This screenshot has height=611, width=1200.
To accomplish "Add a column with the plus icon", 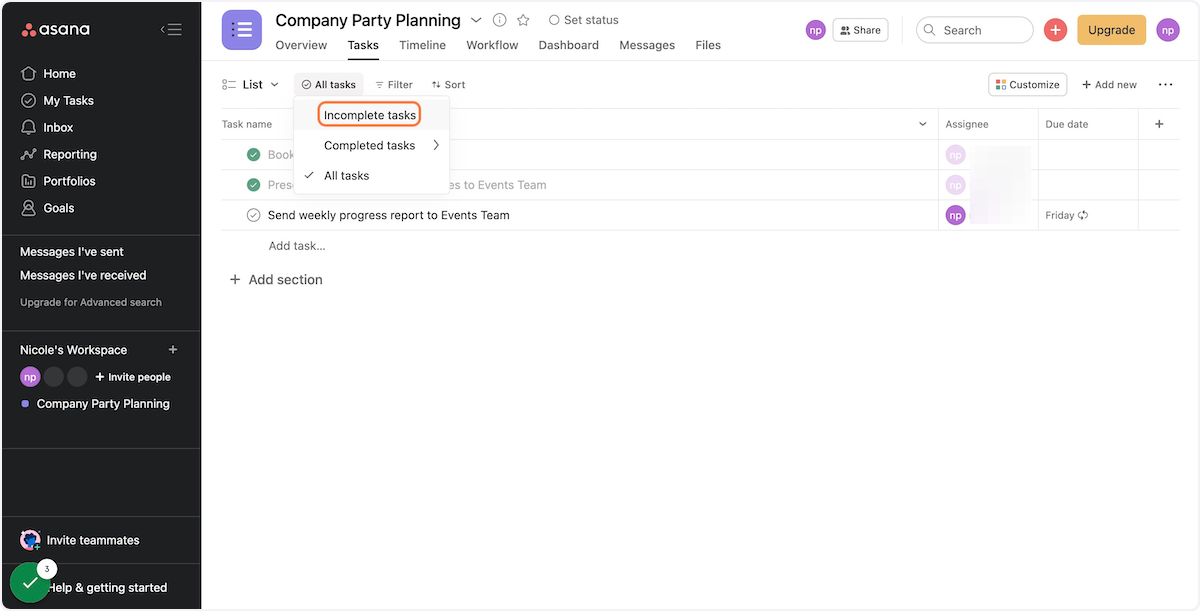I will [1160, 124].
